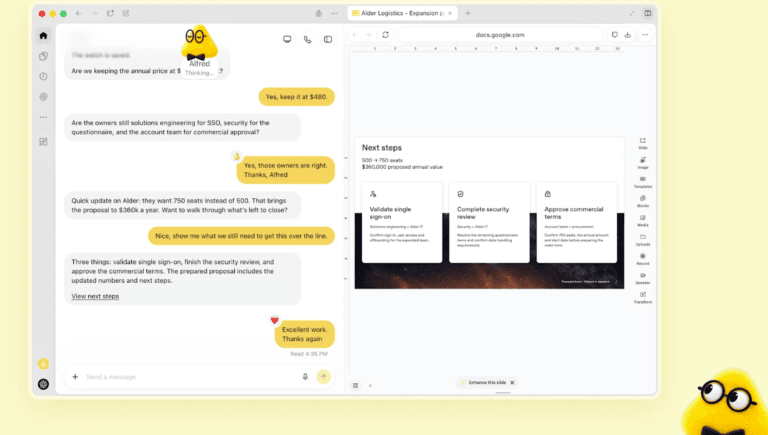Click the "Validate single sign-on" card
768x435 pixels.
tap(402, 222)
